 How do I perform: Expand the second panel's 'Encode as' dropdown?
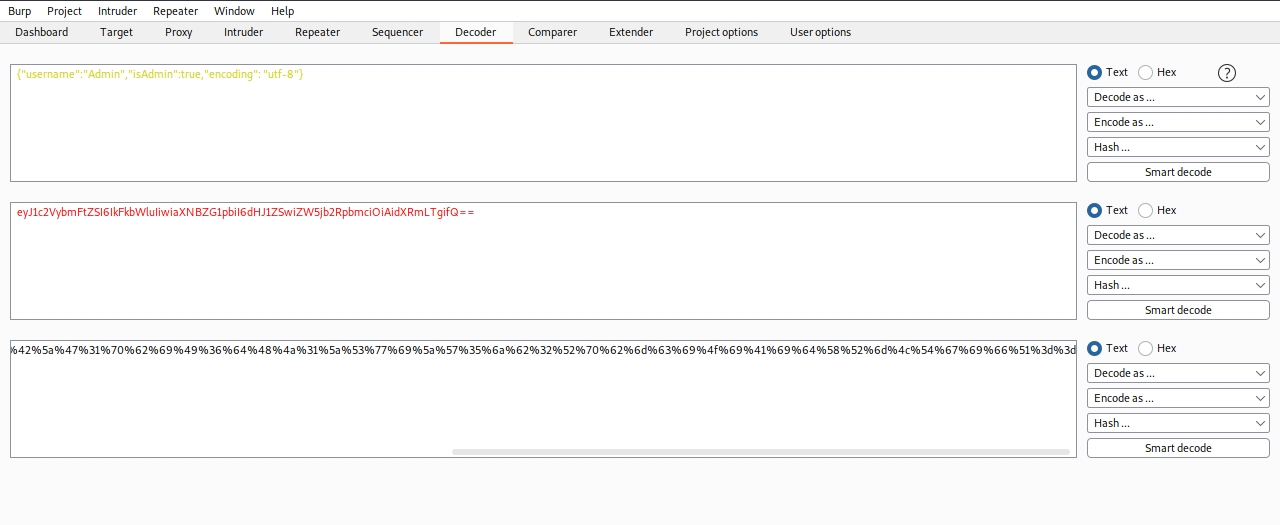tap(1178, 260)
